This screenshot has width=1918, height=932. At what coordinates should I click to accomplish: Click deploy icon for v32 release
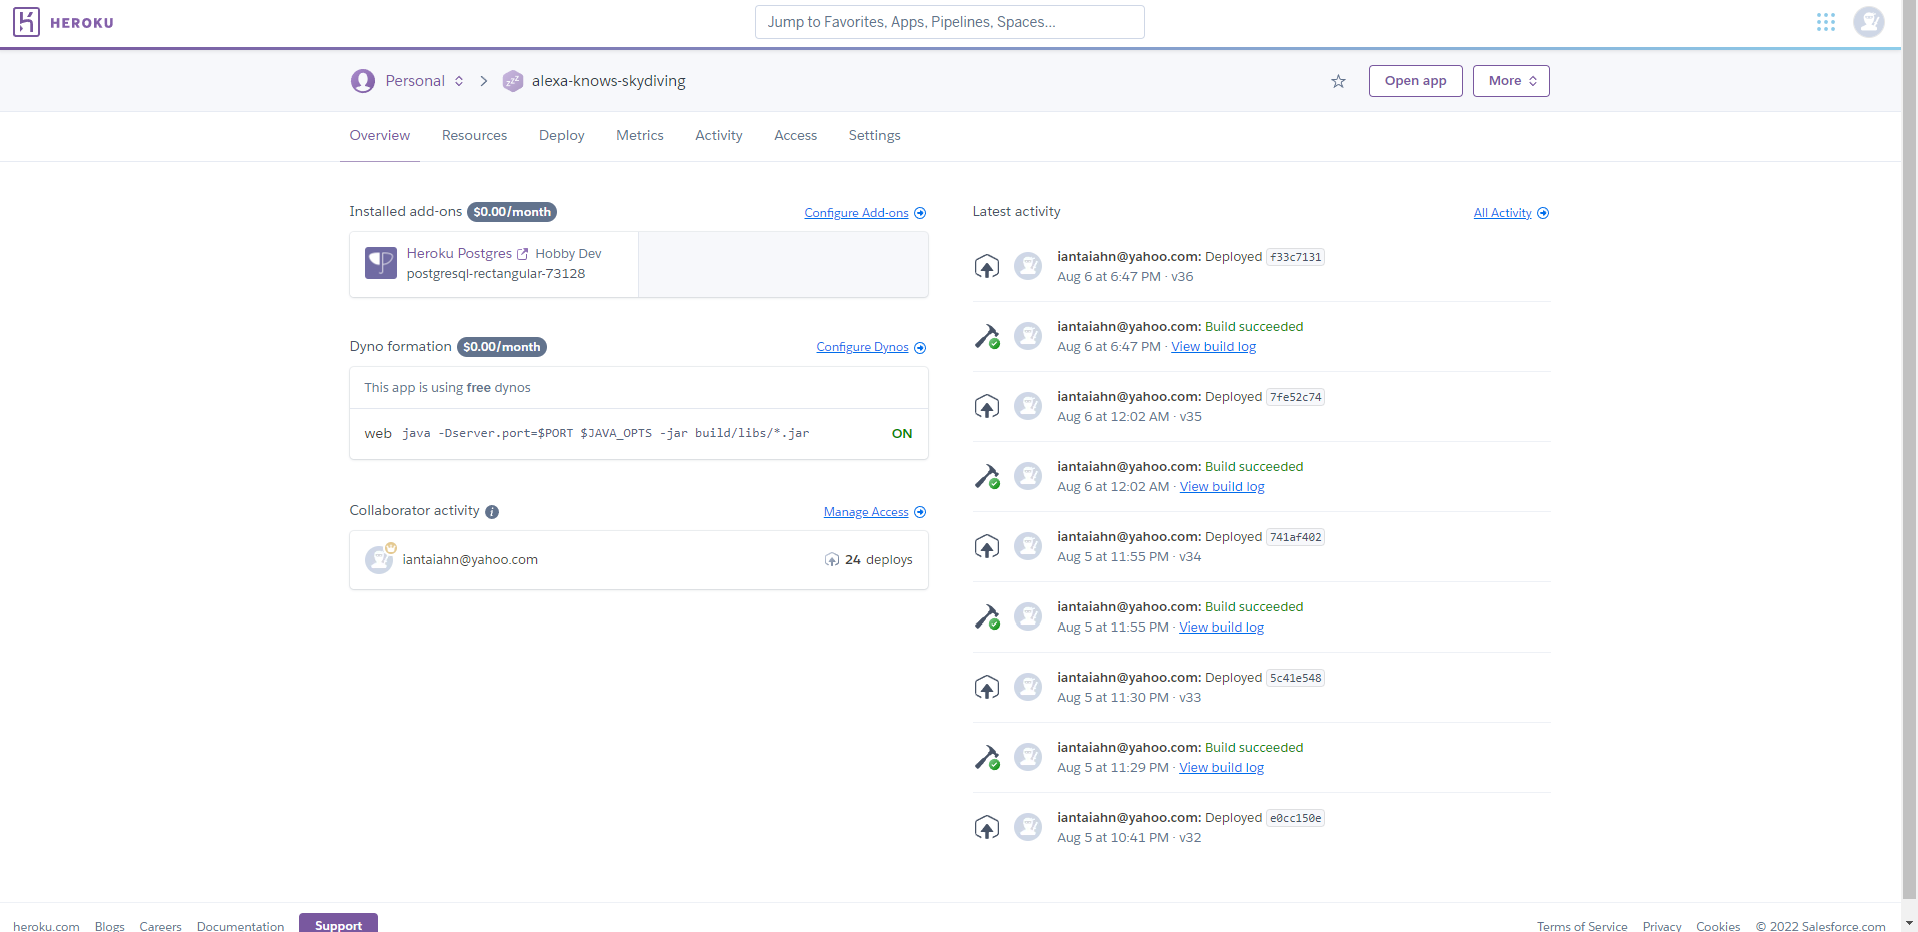[x=987, y=828]
